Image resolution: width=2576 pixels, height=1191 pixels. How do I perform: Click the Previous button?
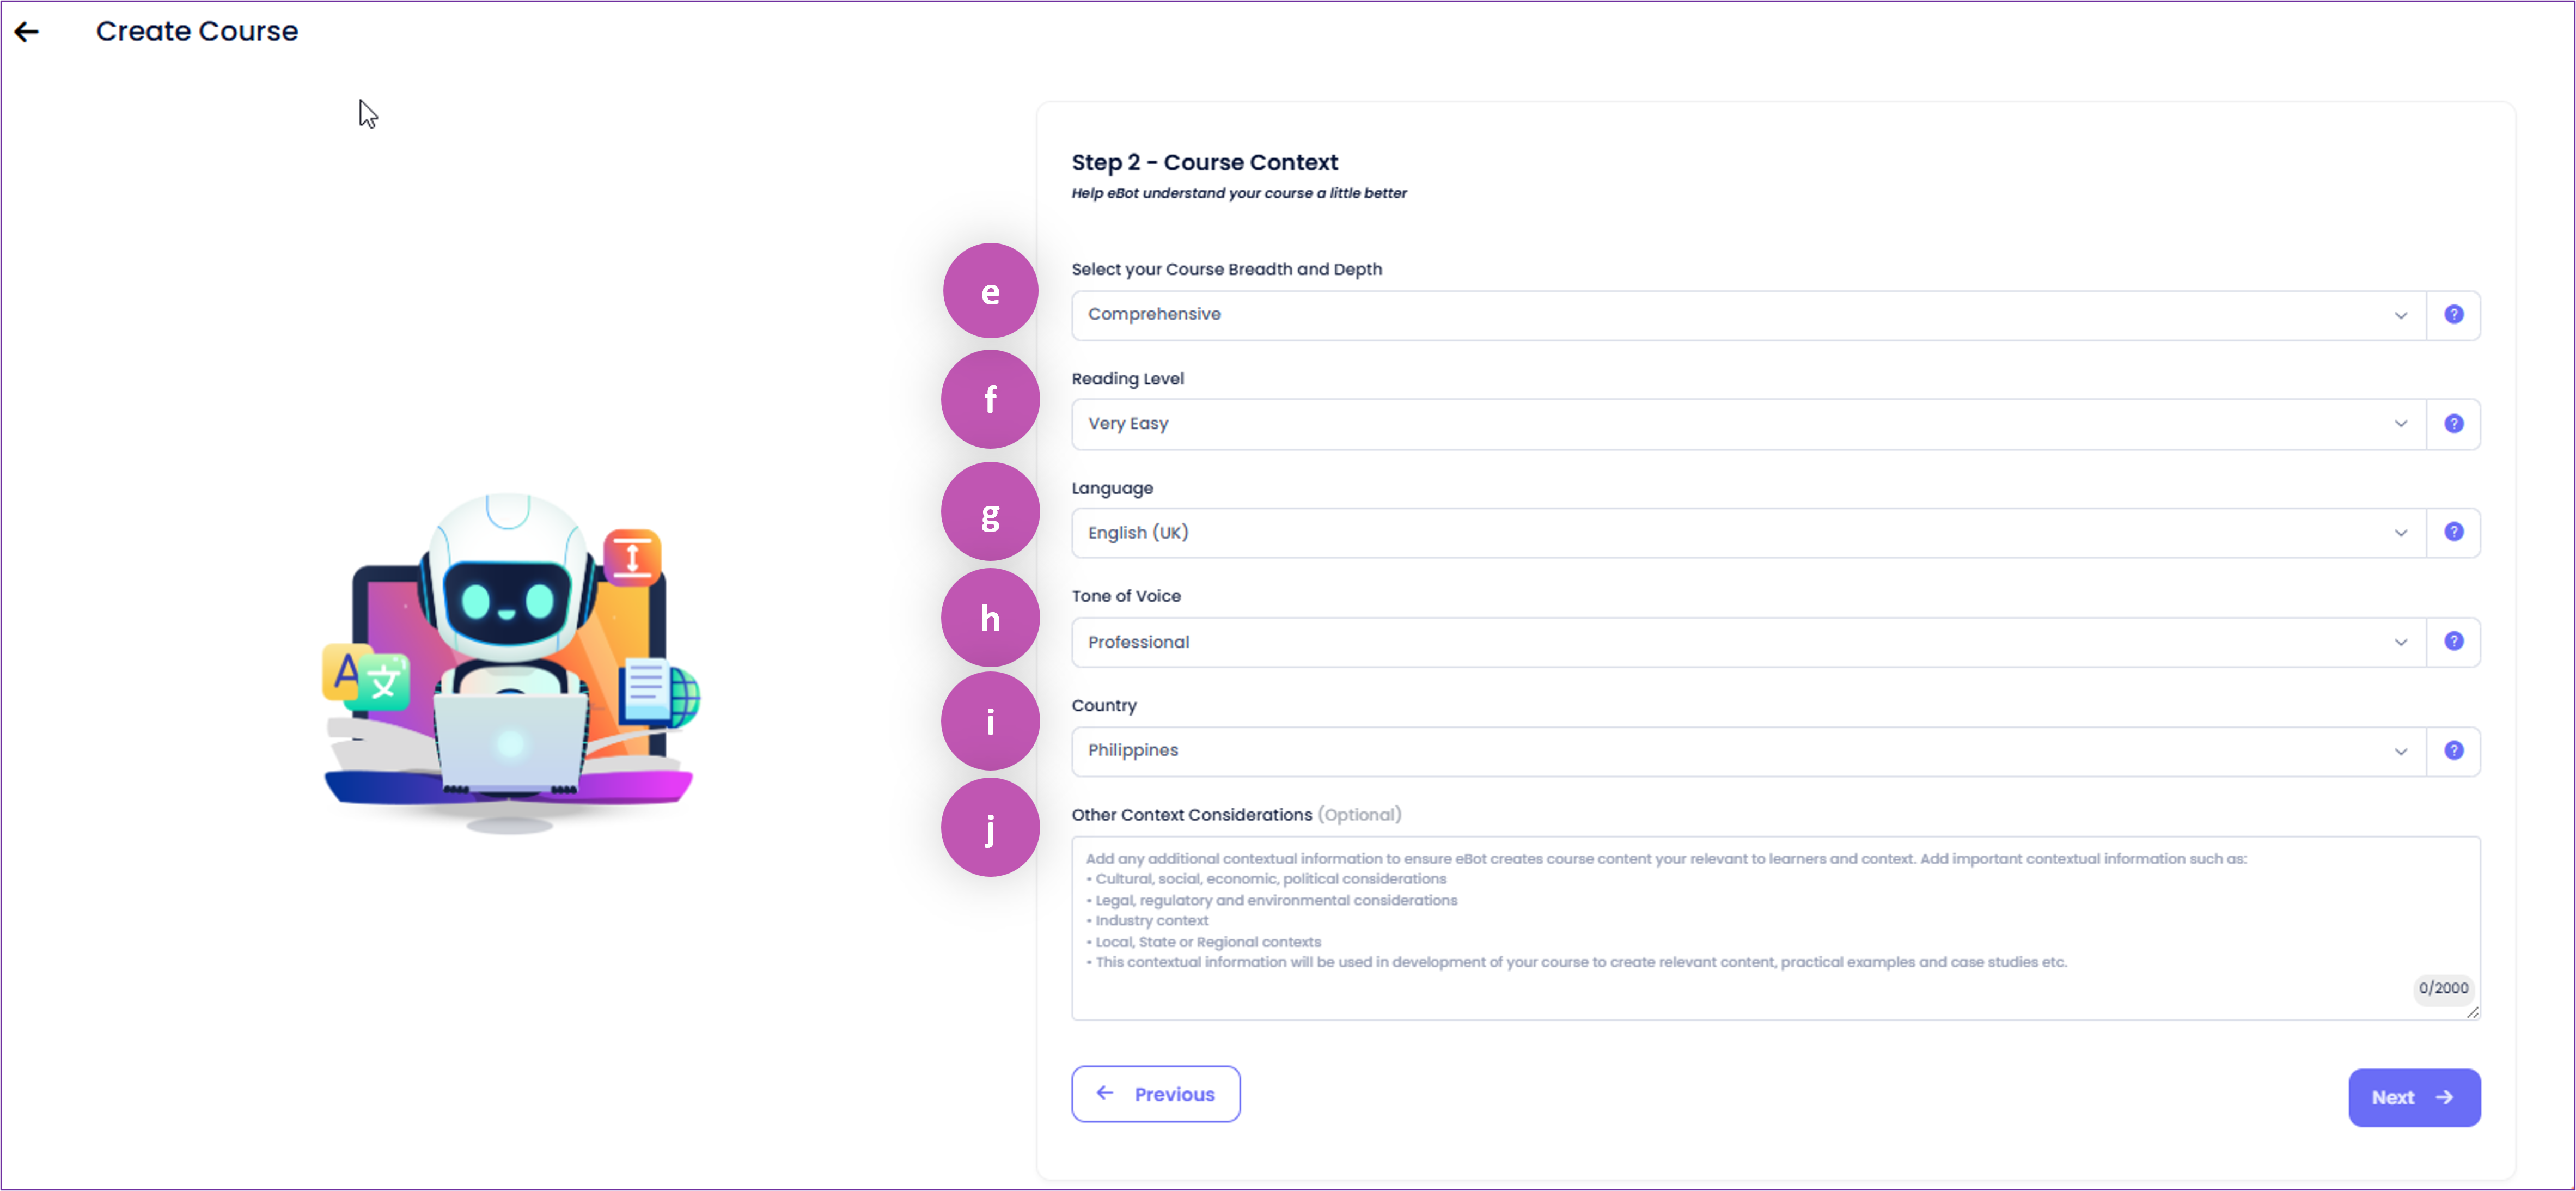click(x=1156, y=1094)
